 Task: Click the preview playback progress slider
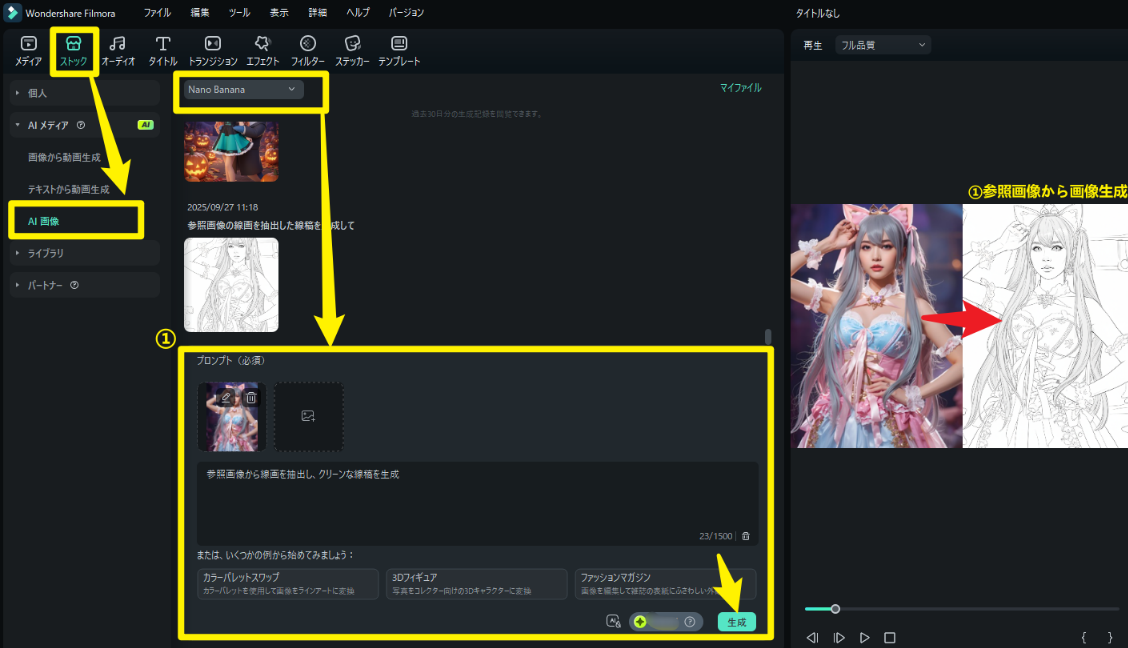(960, 609)
